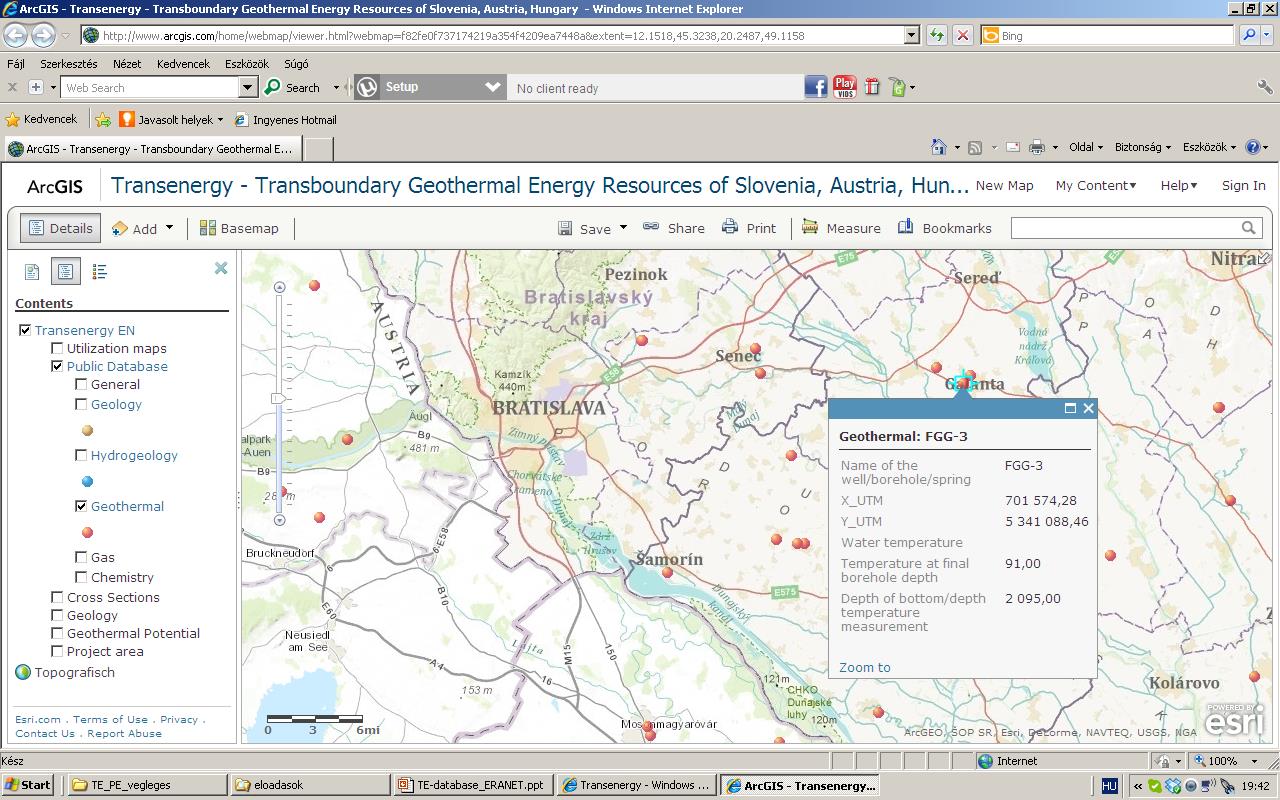Enable the General sublayer checkbox
The image size is (1280, 800).
coord(81,384)
